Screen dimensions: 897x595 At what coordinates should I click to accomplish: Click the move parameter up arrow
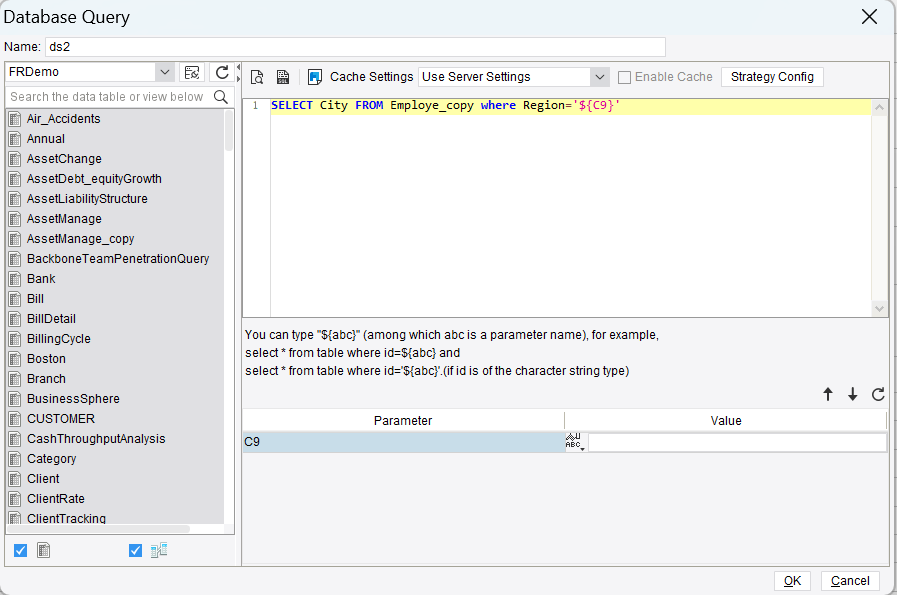[x=828, y=394]
